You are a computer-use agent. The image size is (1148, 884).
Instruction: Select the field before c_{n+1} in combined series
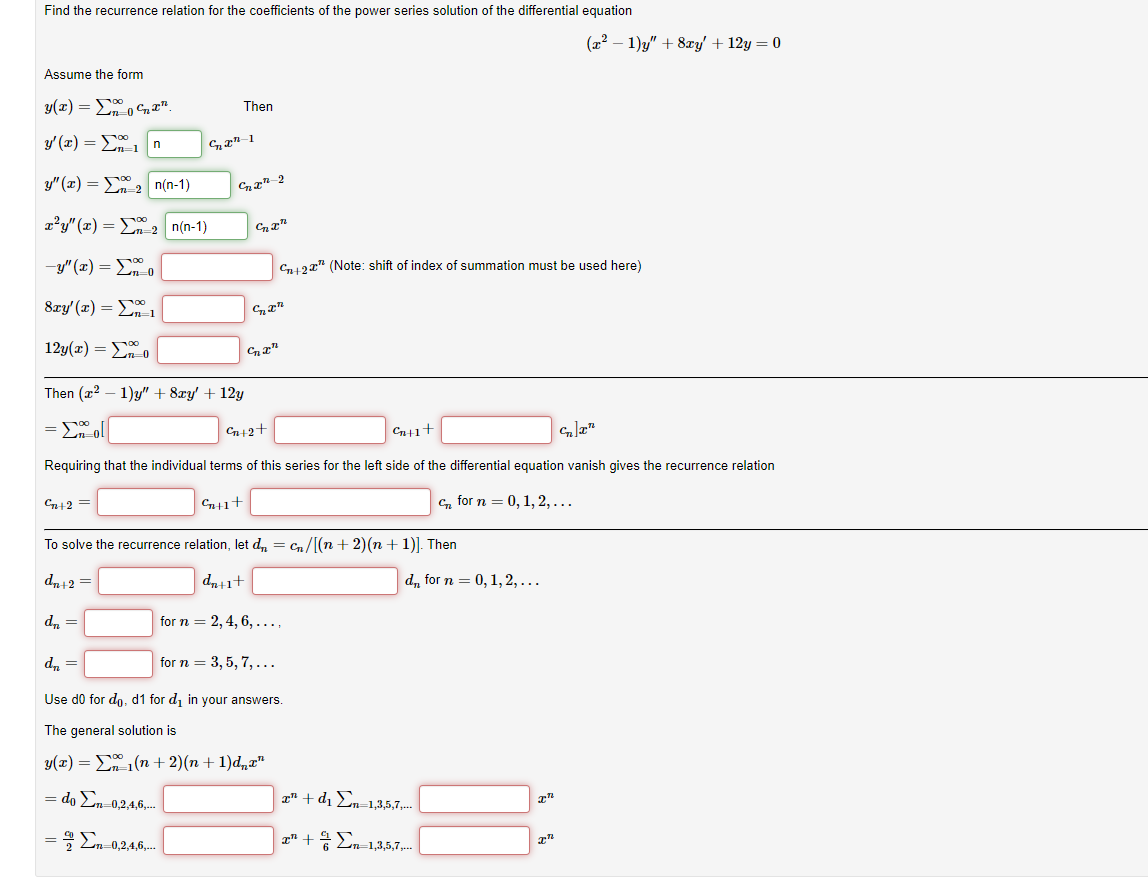[329, 430]
